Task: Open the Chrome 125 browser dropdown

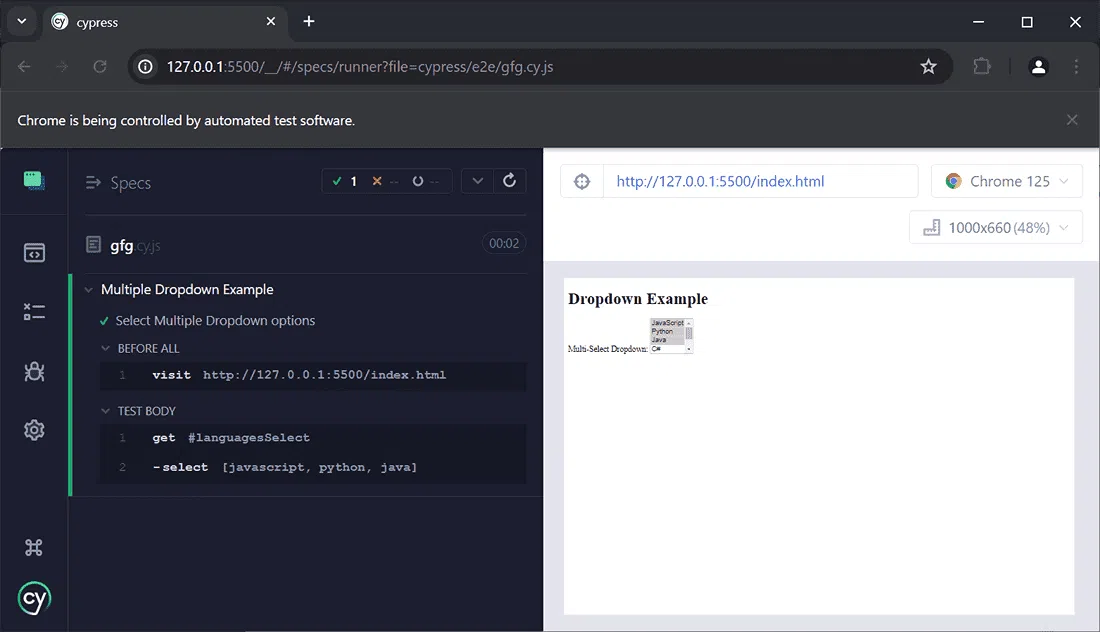Action: coord(1007,182)
